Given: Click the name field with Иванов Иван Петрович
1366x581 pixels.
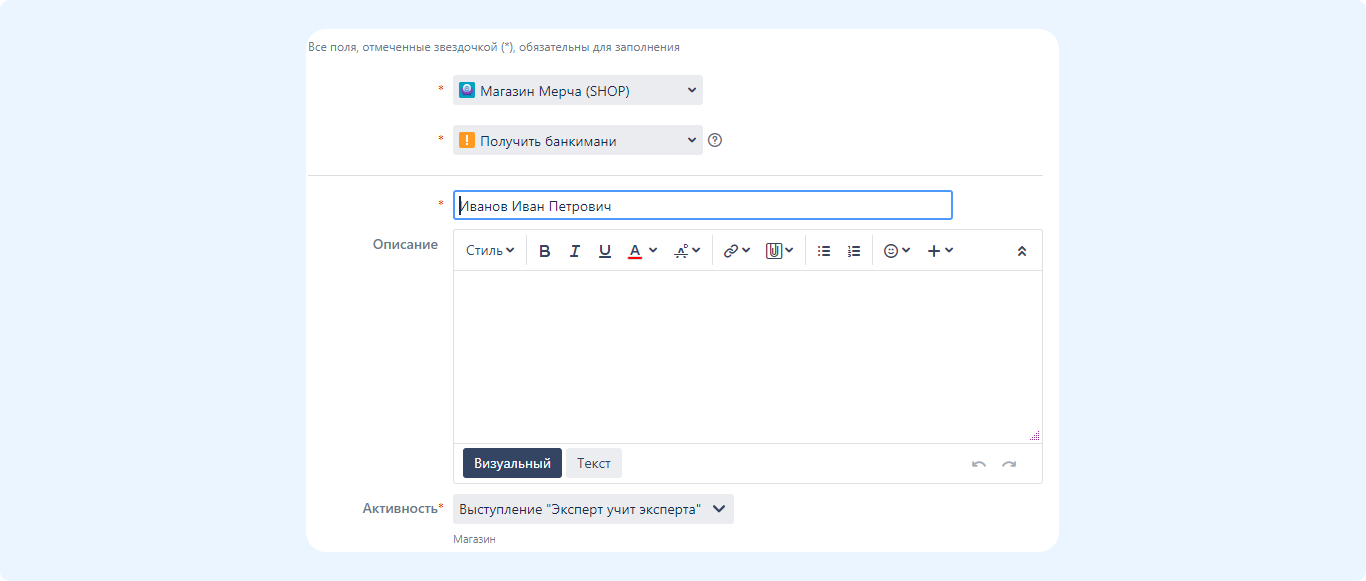Looking at the screenshot, I should [703, 205].
